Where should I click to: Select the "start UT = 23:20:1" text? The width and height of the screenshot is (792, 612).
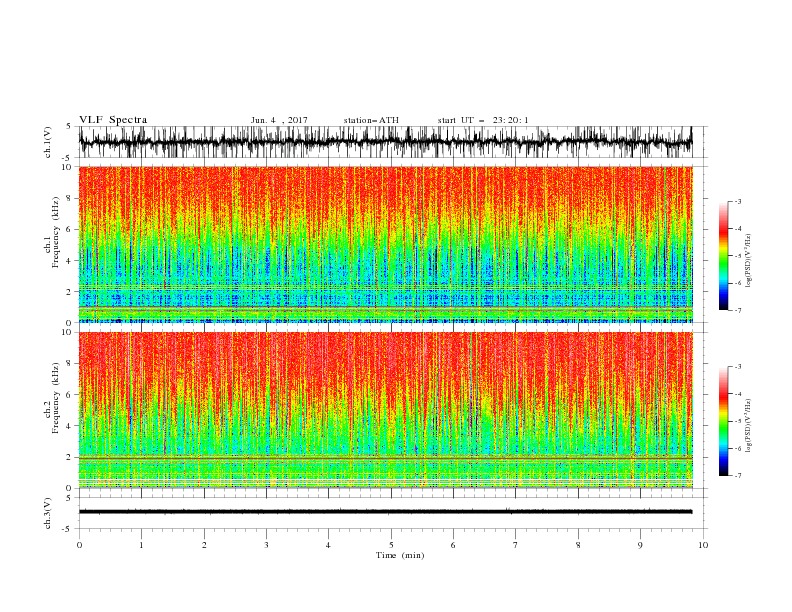point(483,120)
